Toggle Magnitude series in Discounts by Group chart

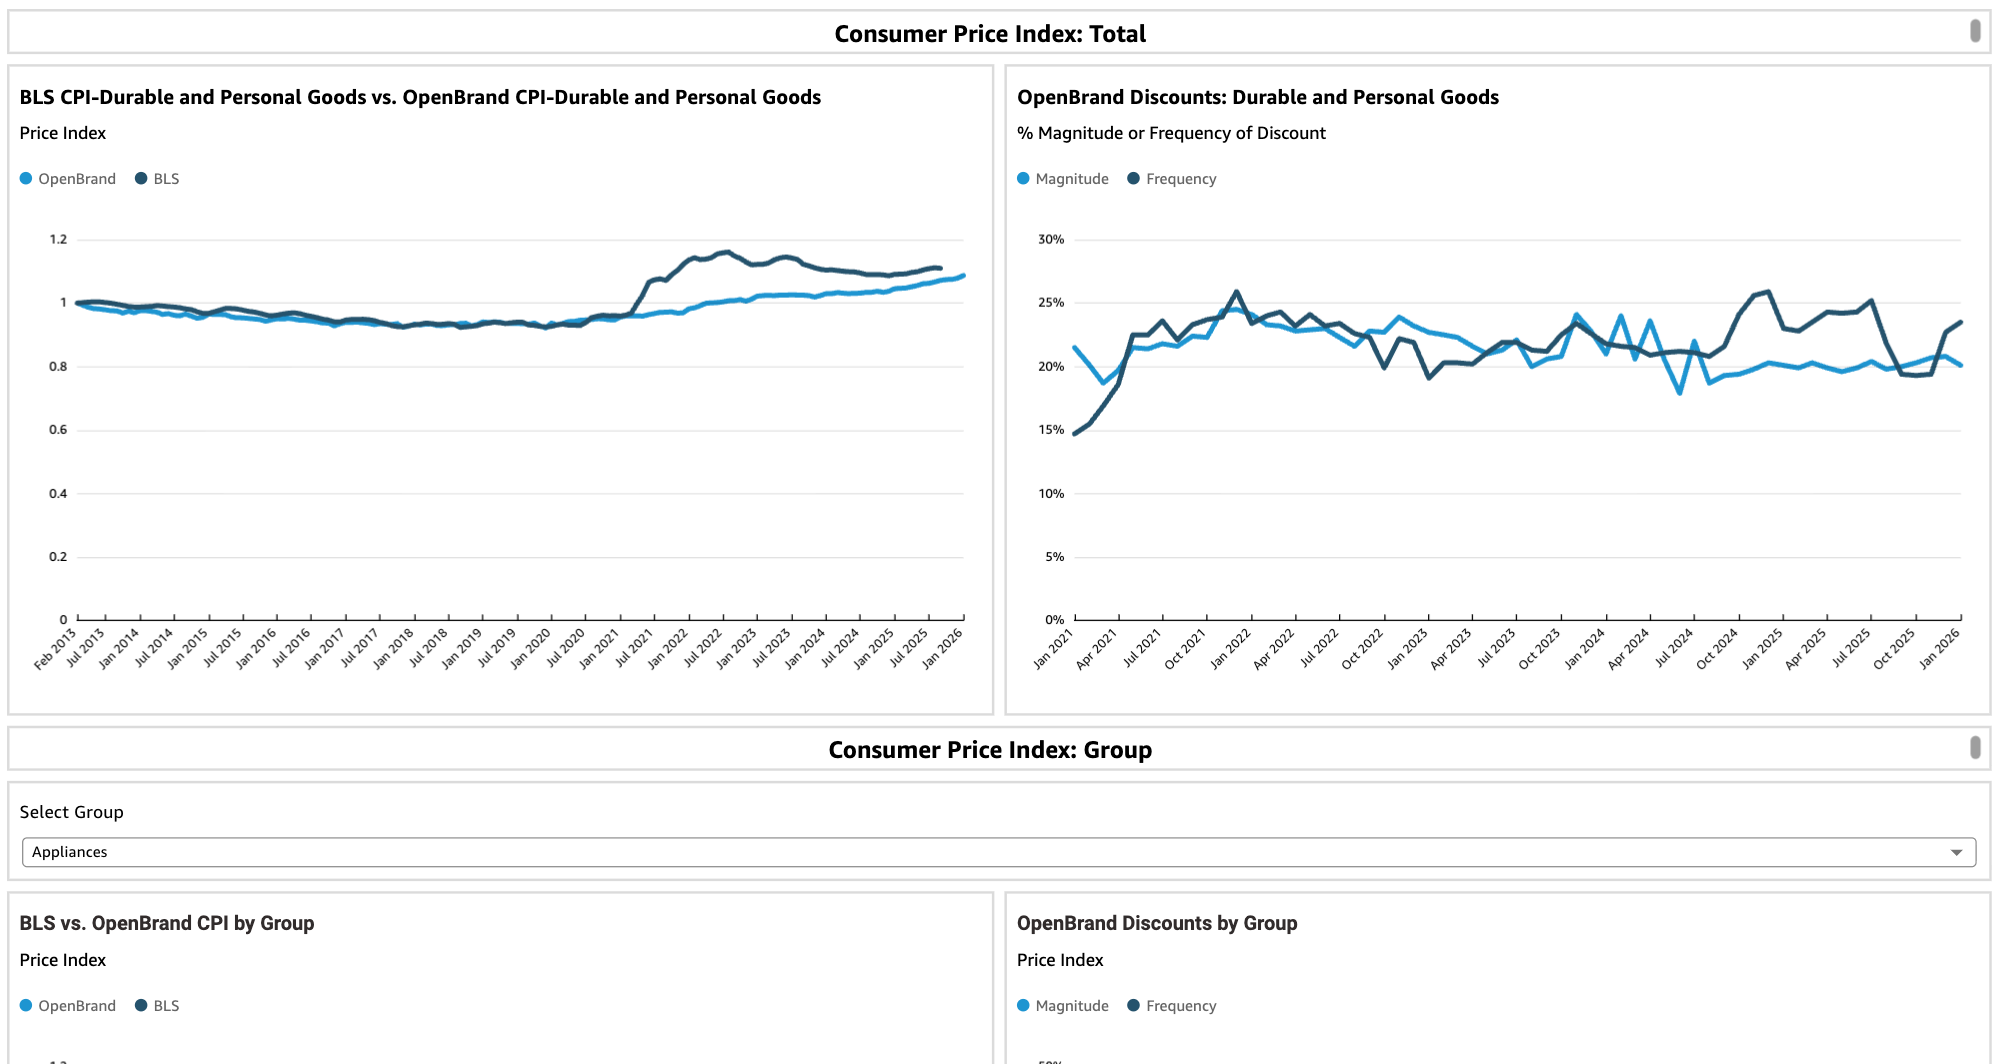tap(1023, 1006)
